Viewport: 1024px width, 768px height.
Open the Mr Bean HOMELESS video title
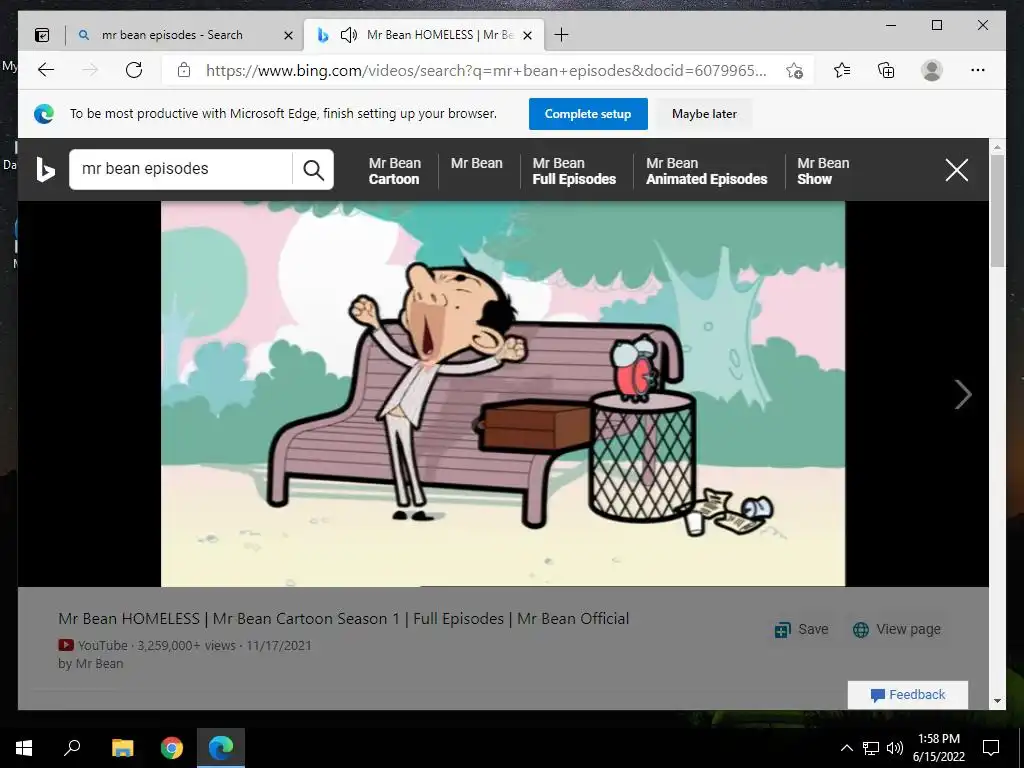(x=344, y=618)
